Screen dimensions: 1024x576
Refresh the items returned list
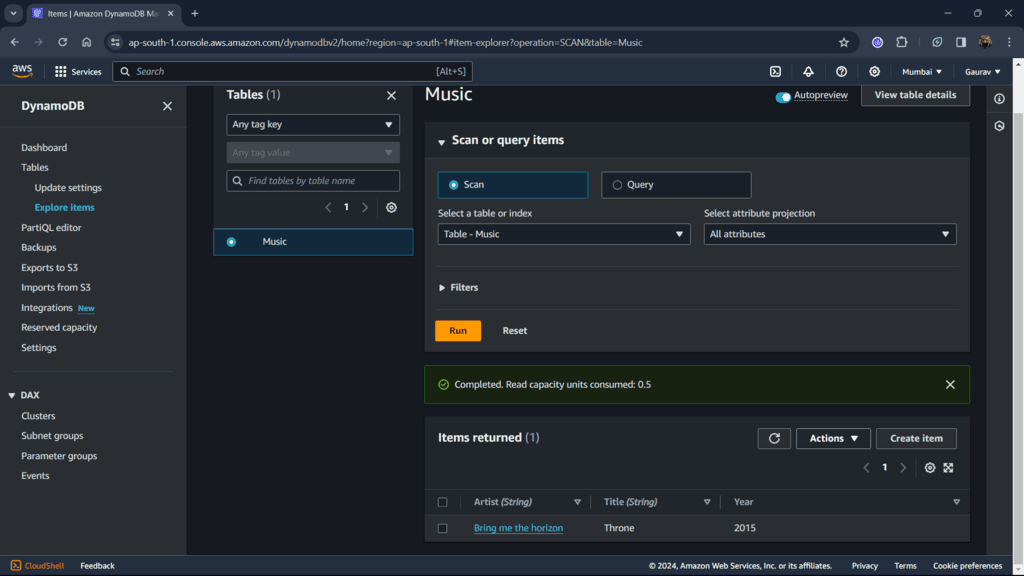[x=774, y=438]
